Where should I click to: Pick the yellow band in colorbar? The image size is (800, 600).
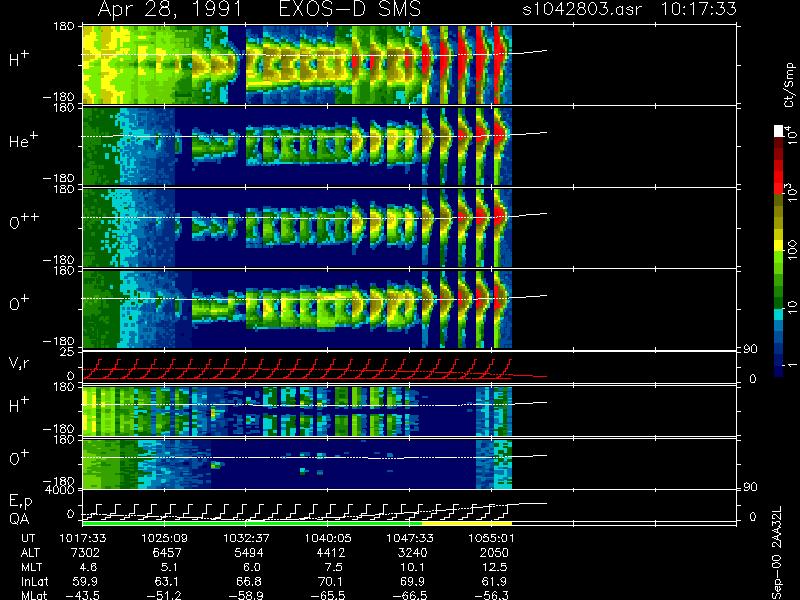click(x=778, y=246)
